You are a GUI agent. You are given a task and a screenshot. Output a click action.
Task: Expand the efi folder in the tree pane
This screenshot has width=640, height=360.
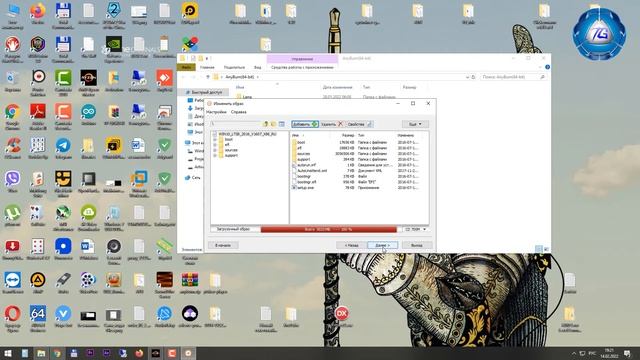point(215,145)
